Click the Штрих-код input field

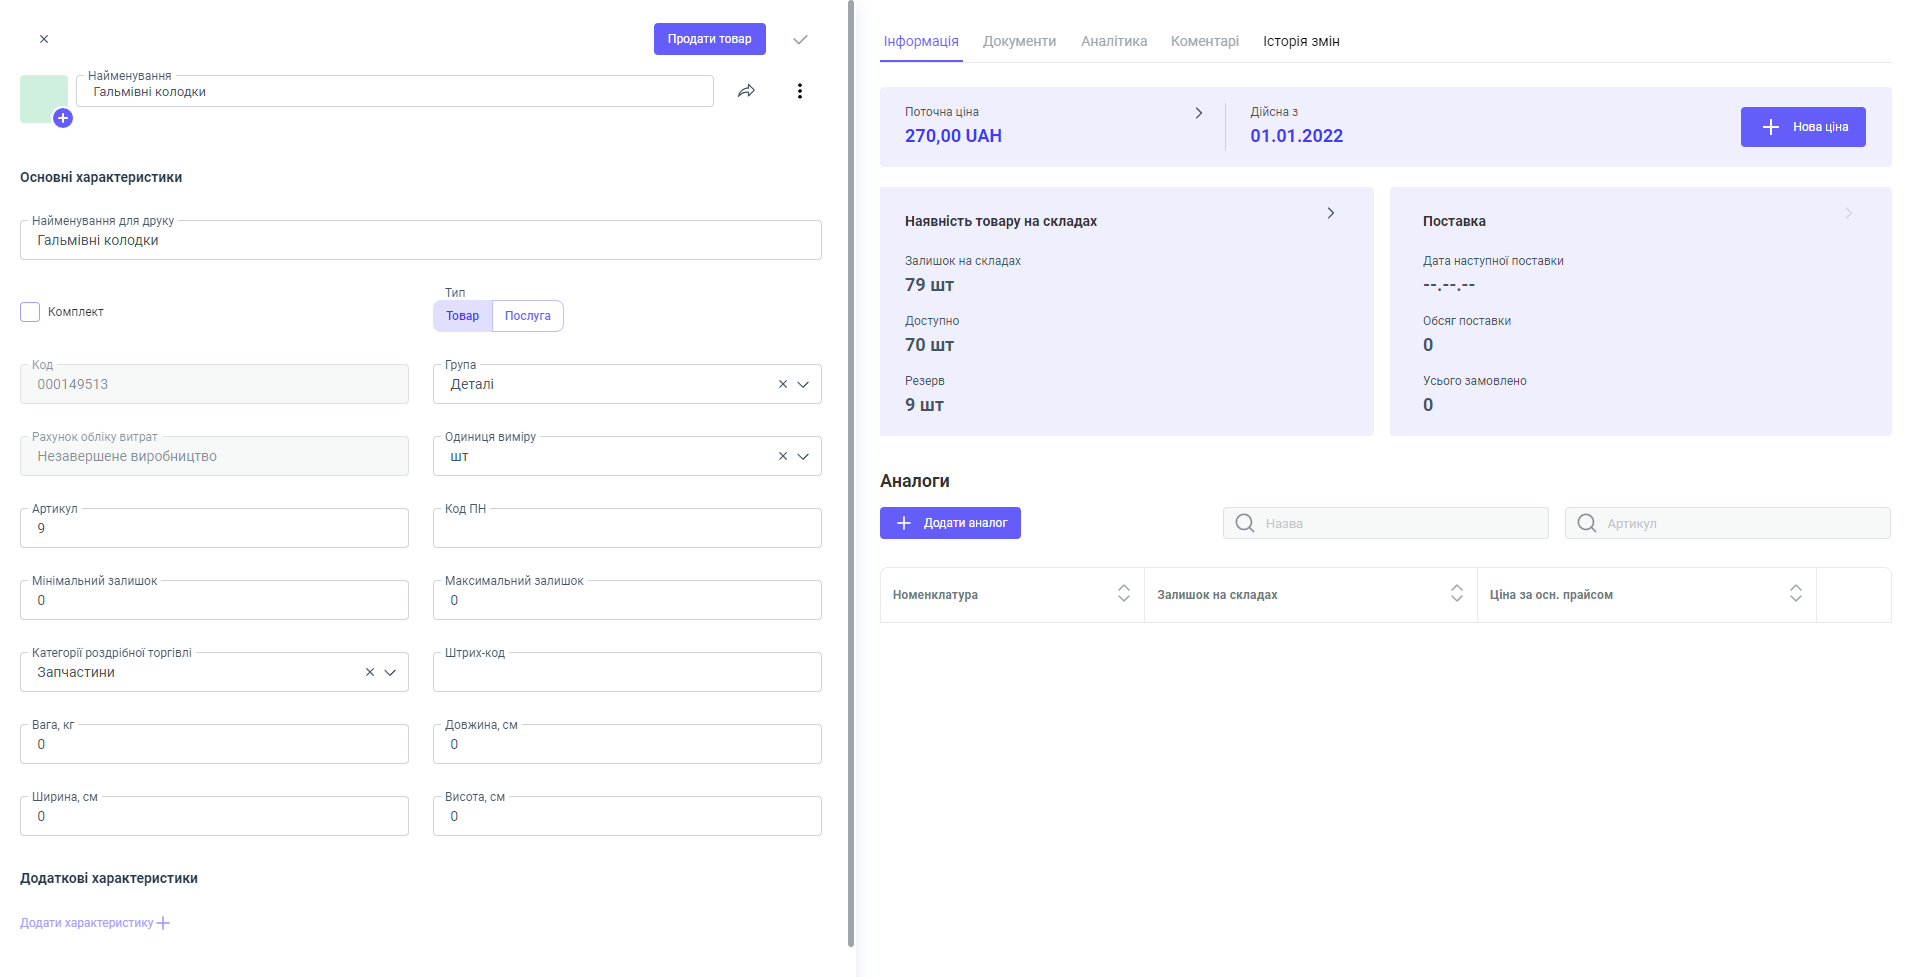coord(627,673)
